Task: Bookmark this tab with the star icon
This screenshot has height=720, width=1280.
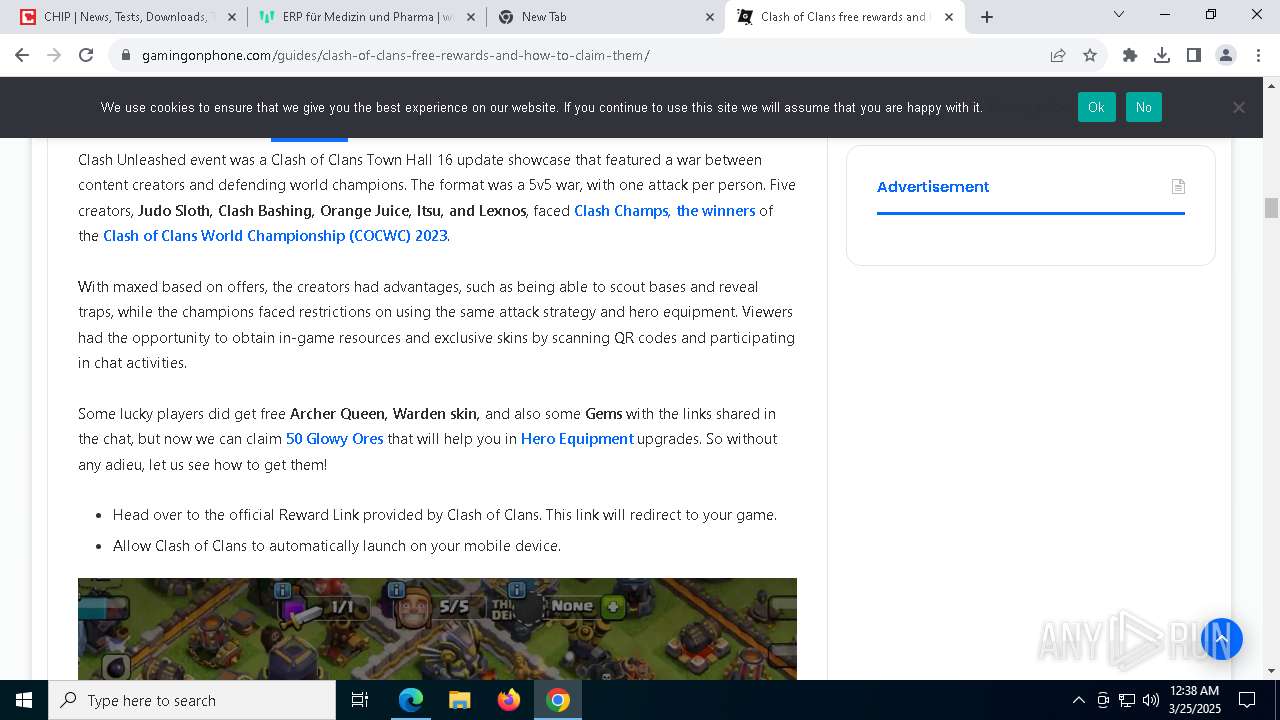Action: coord(1090,55)
